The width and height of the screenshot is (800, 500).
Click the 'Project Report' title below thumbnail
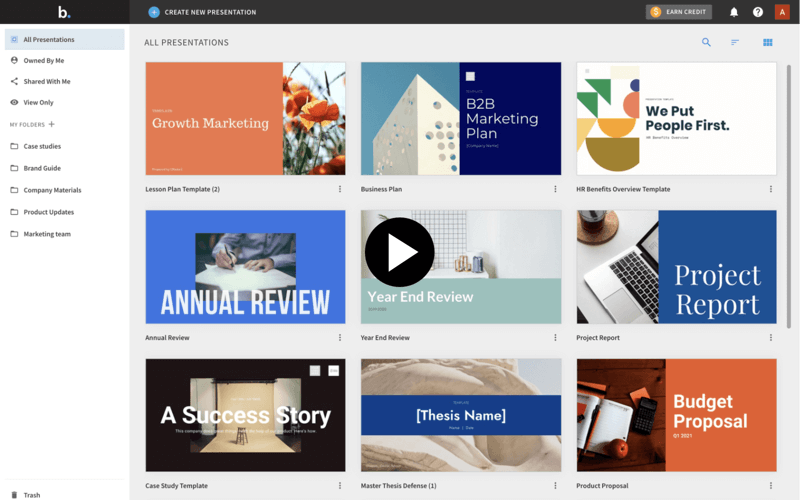click(598, 338)
